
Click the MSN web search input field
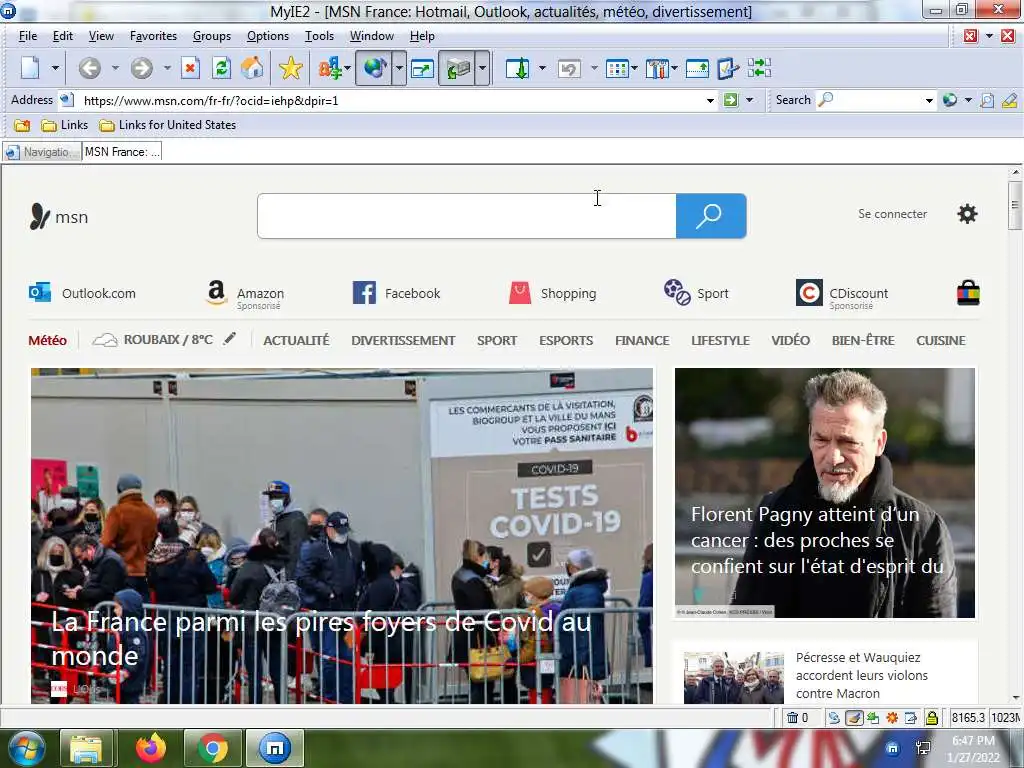click(467, 216)
